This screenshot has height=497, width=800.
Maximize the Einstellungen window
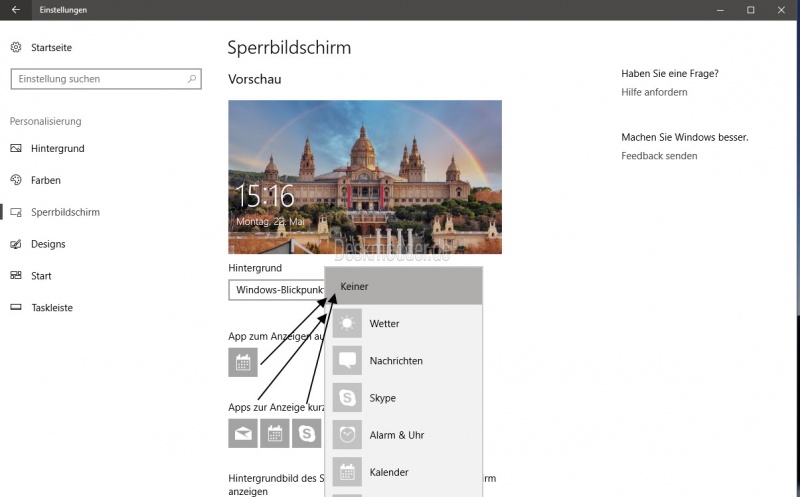pyautogui.click(x=751, y=10)
